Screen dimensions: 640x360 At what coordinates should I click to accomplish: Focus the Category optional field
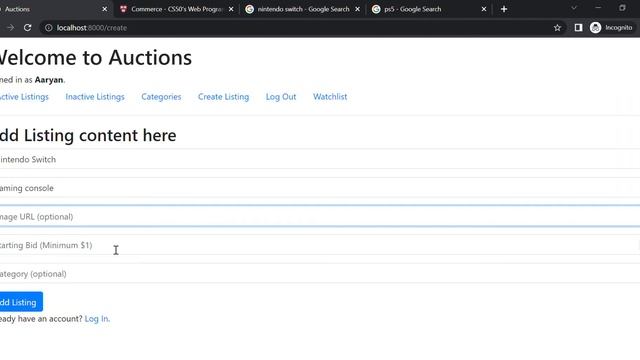(320, 273)
